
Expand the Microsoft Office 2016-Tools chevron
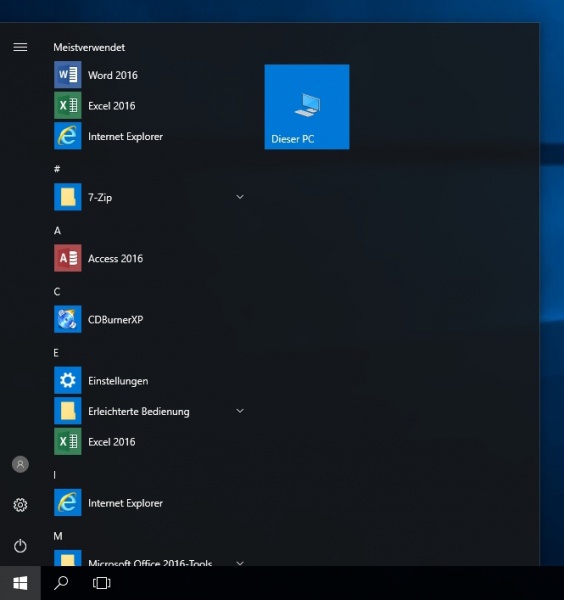[x=240, y=563]
